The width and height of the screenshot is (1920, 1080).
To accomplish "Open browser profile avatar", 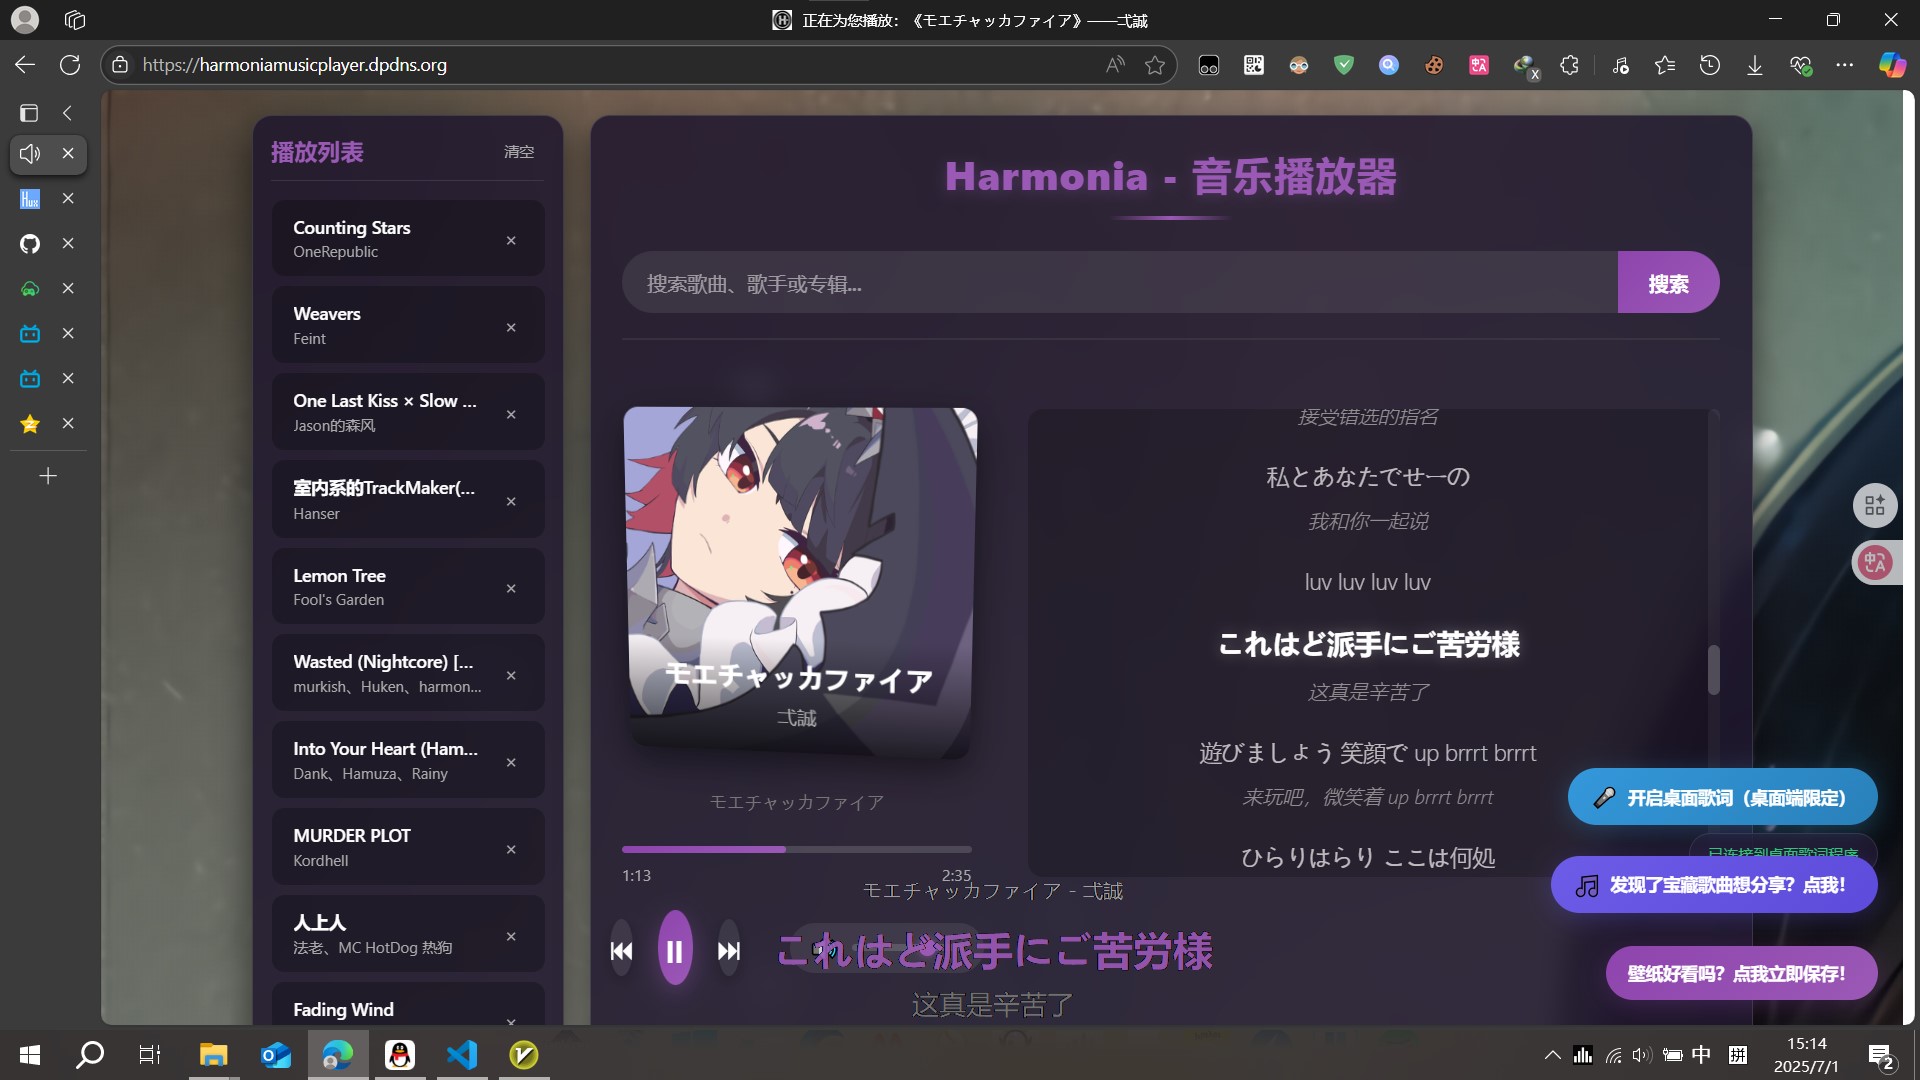I will click(25, 19).
